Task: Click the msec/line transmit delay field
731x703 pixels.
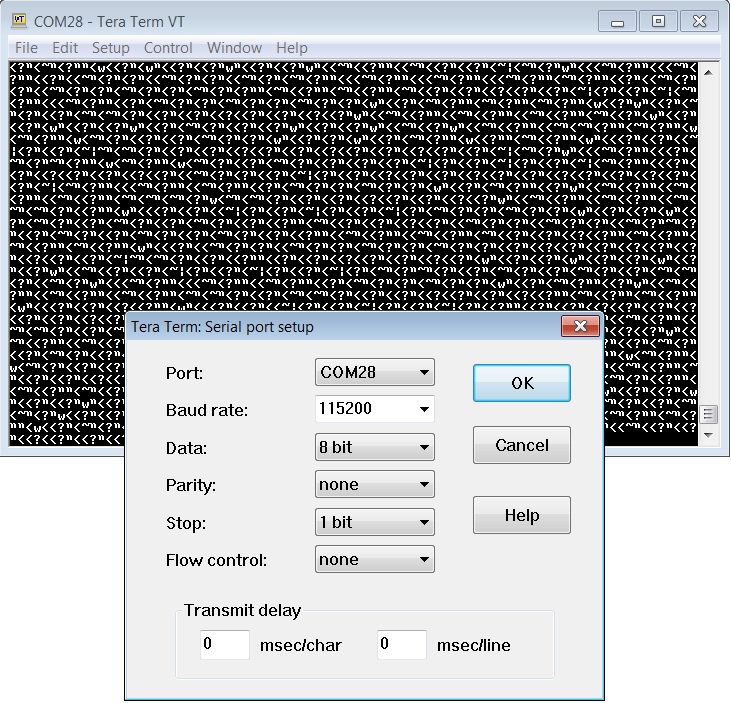Action: (402, 645)
